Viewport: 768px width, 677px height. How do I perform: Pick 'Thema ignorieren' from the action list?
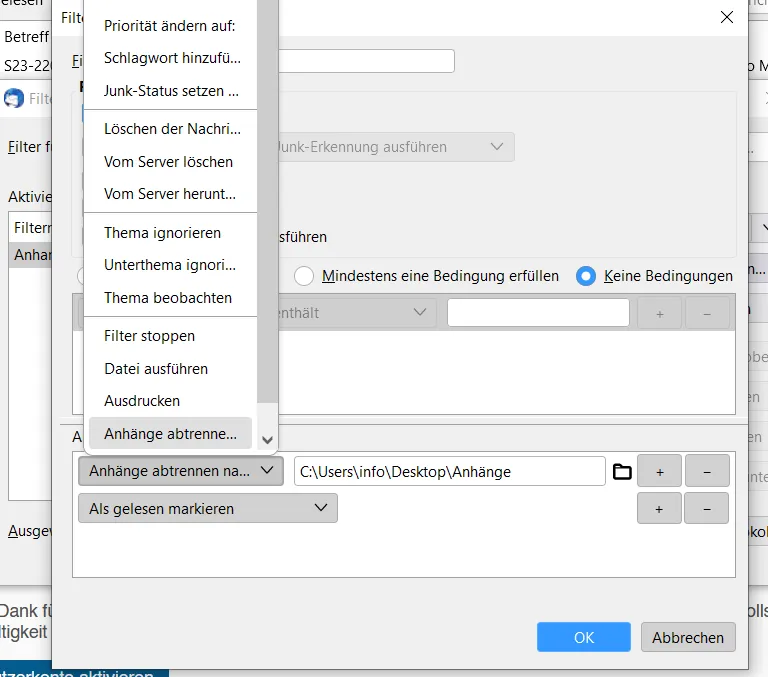click(162, 233)
